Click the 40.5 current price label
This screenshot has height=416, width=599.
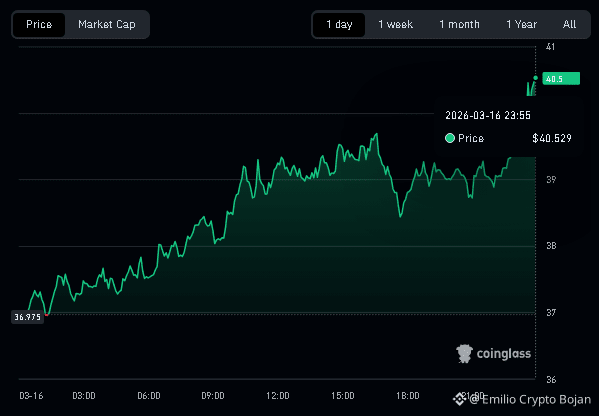561,79
